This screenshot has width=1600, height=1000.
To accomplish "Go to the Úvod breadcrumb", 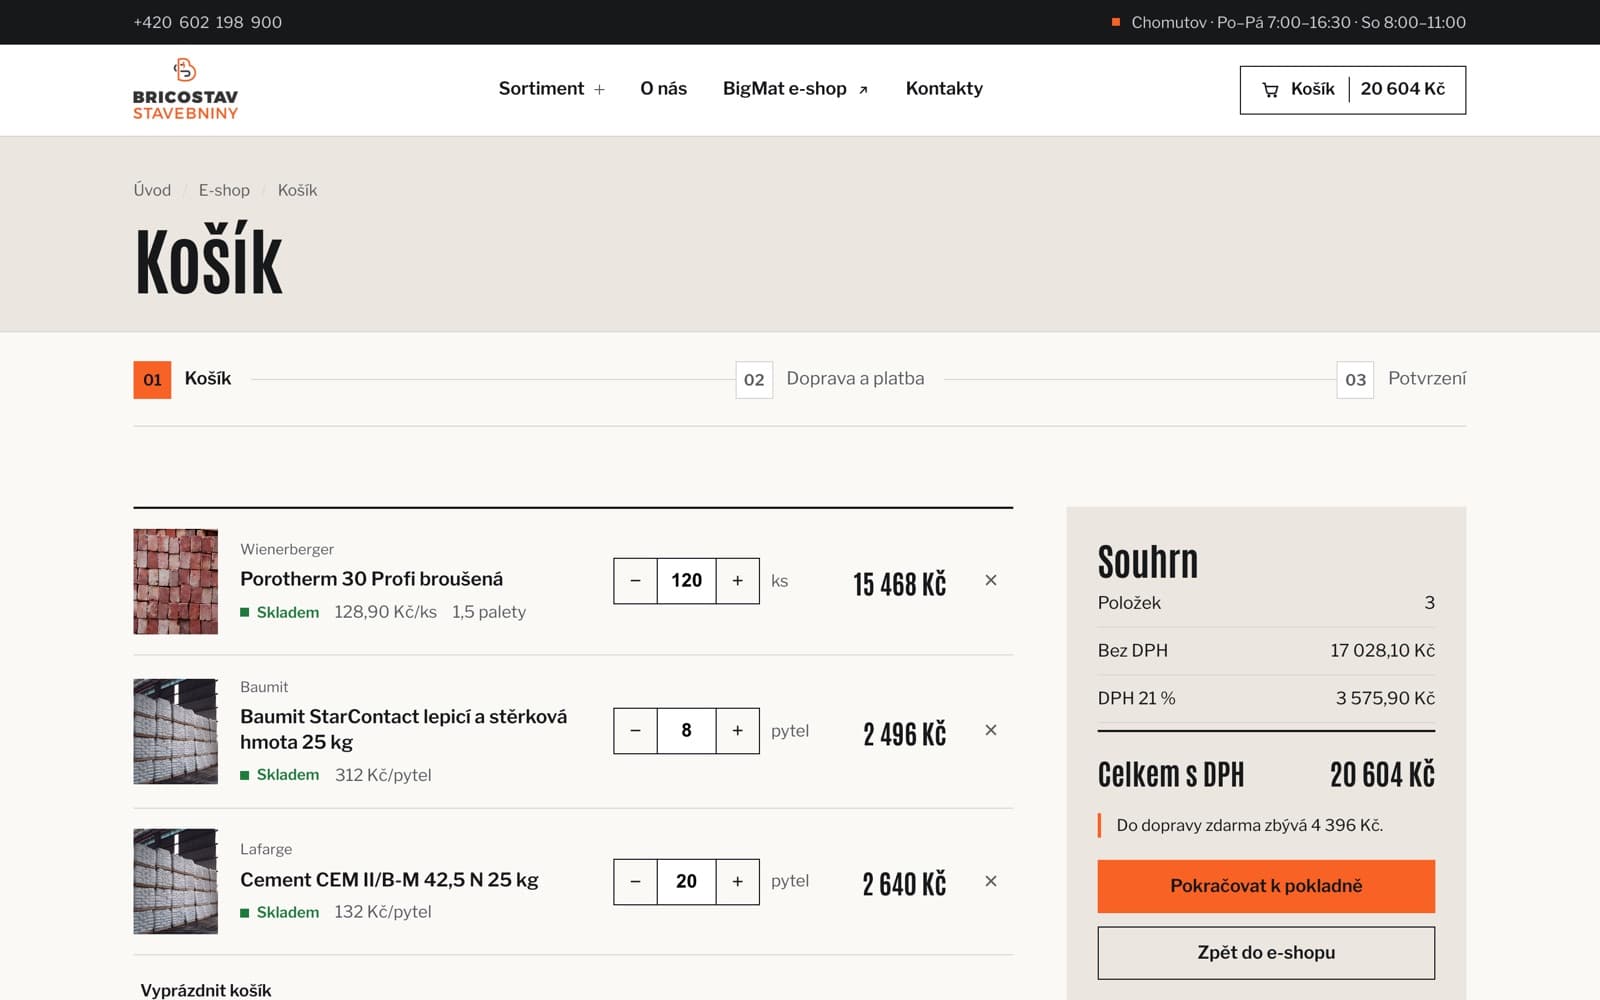I will (x=152, y=190).
